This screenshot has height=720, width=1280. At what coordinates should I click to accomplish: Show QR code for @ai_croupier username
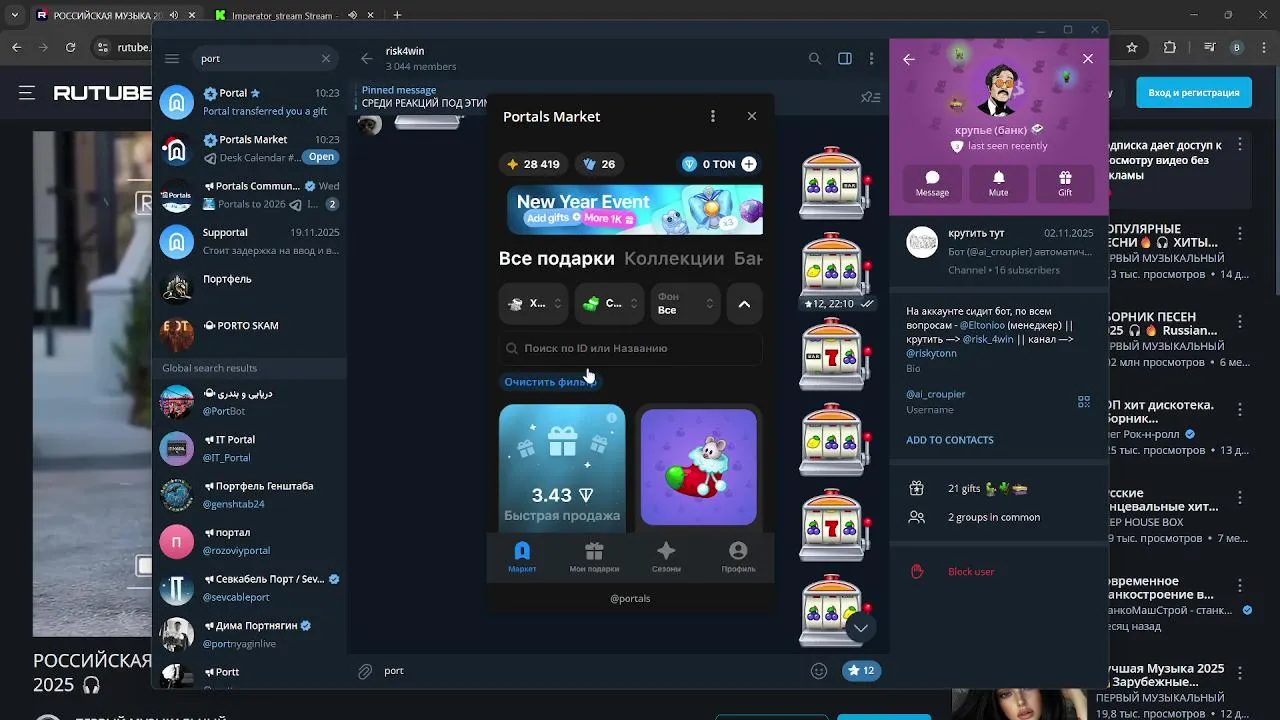tap(1084, 401)
